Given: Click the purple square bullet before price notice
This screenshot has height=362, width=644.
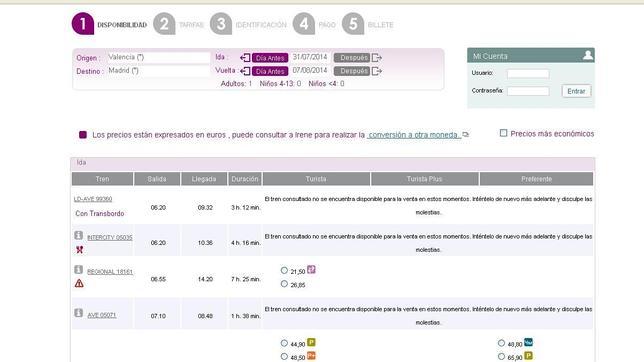Looking at the screenshot, I should click(x=83, y=135).
